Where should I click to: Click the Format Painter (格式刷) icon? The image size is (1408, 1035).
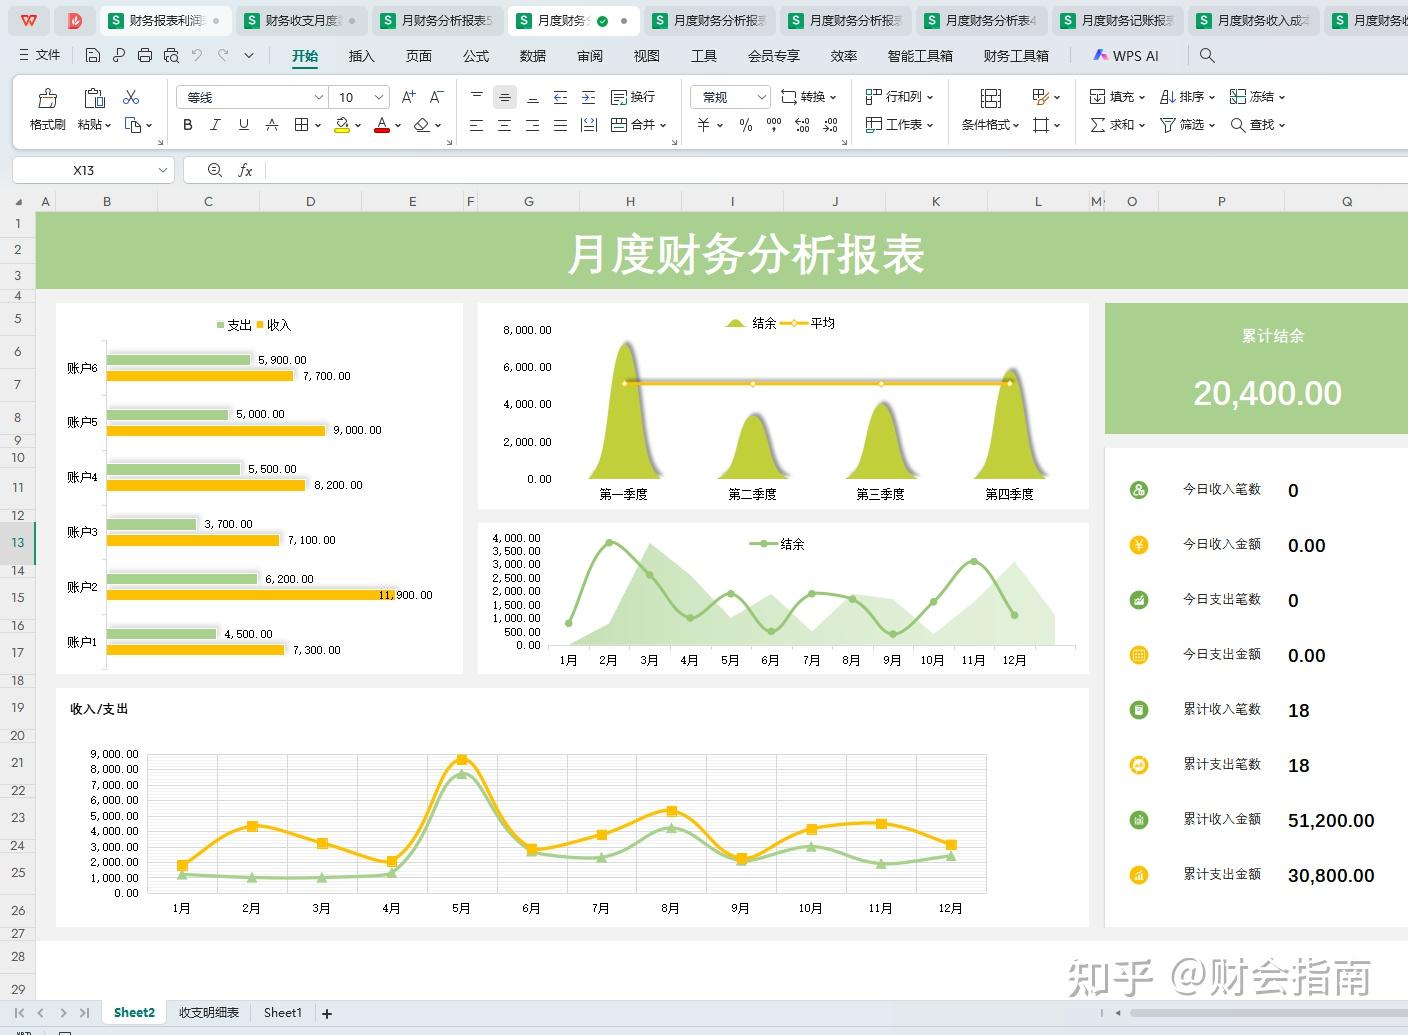tap(47, 98)
